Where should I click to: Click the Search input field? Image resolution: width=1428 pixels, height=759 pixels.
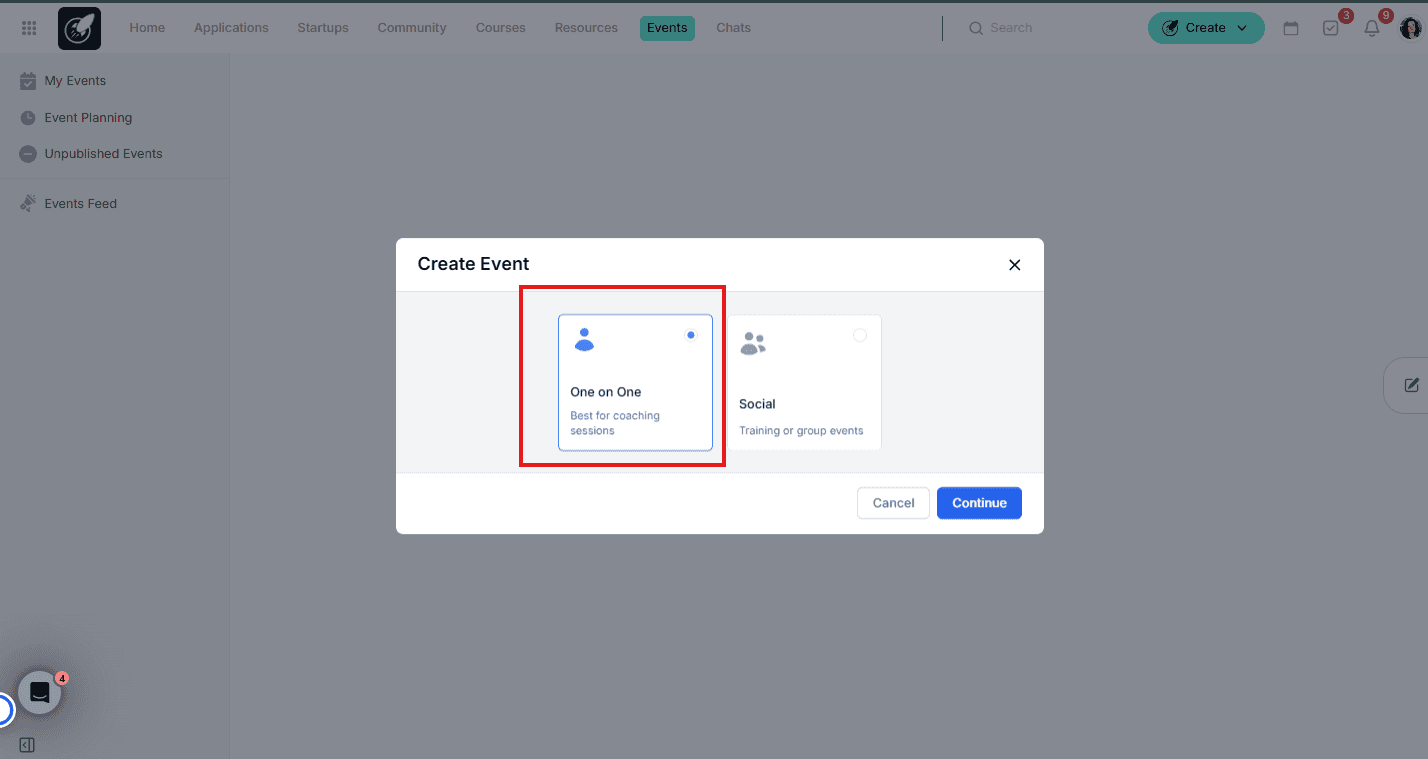pyautogui.click(x=1050, y=28)
